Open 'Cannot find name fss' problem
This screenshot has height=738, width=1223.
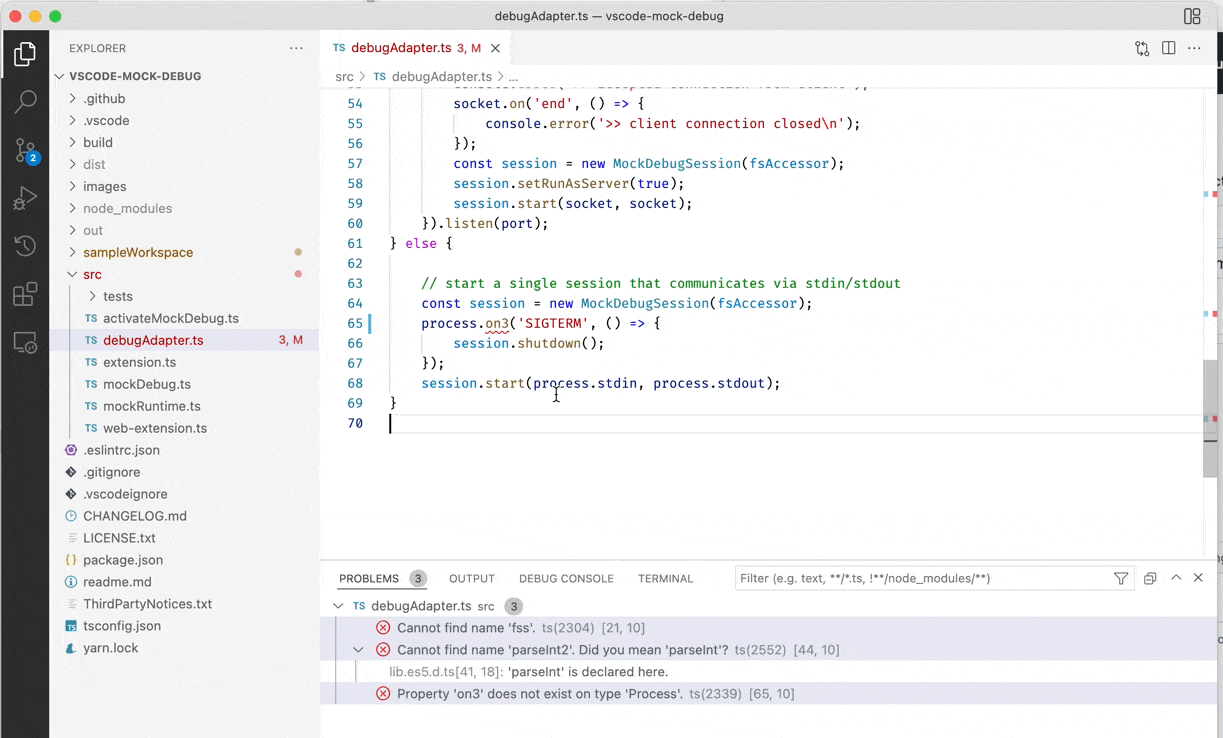(x=465, y=628)
